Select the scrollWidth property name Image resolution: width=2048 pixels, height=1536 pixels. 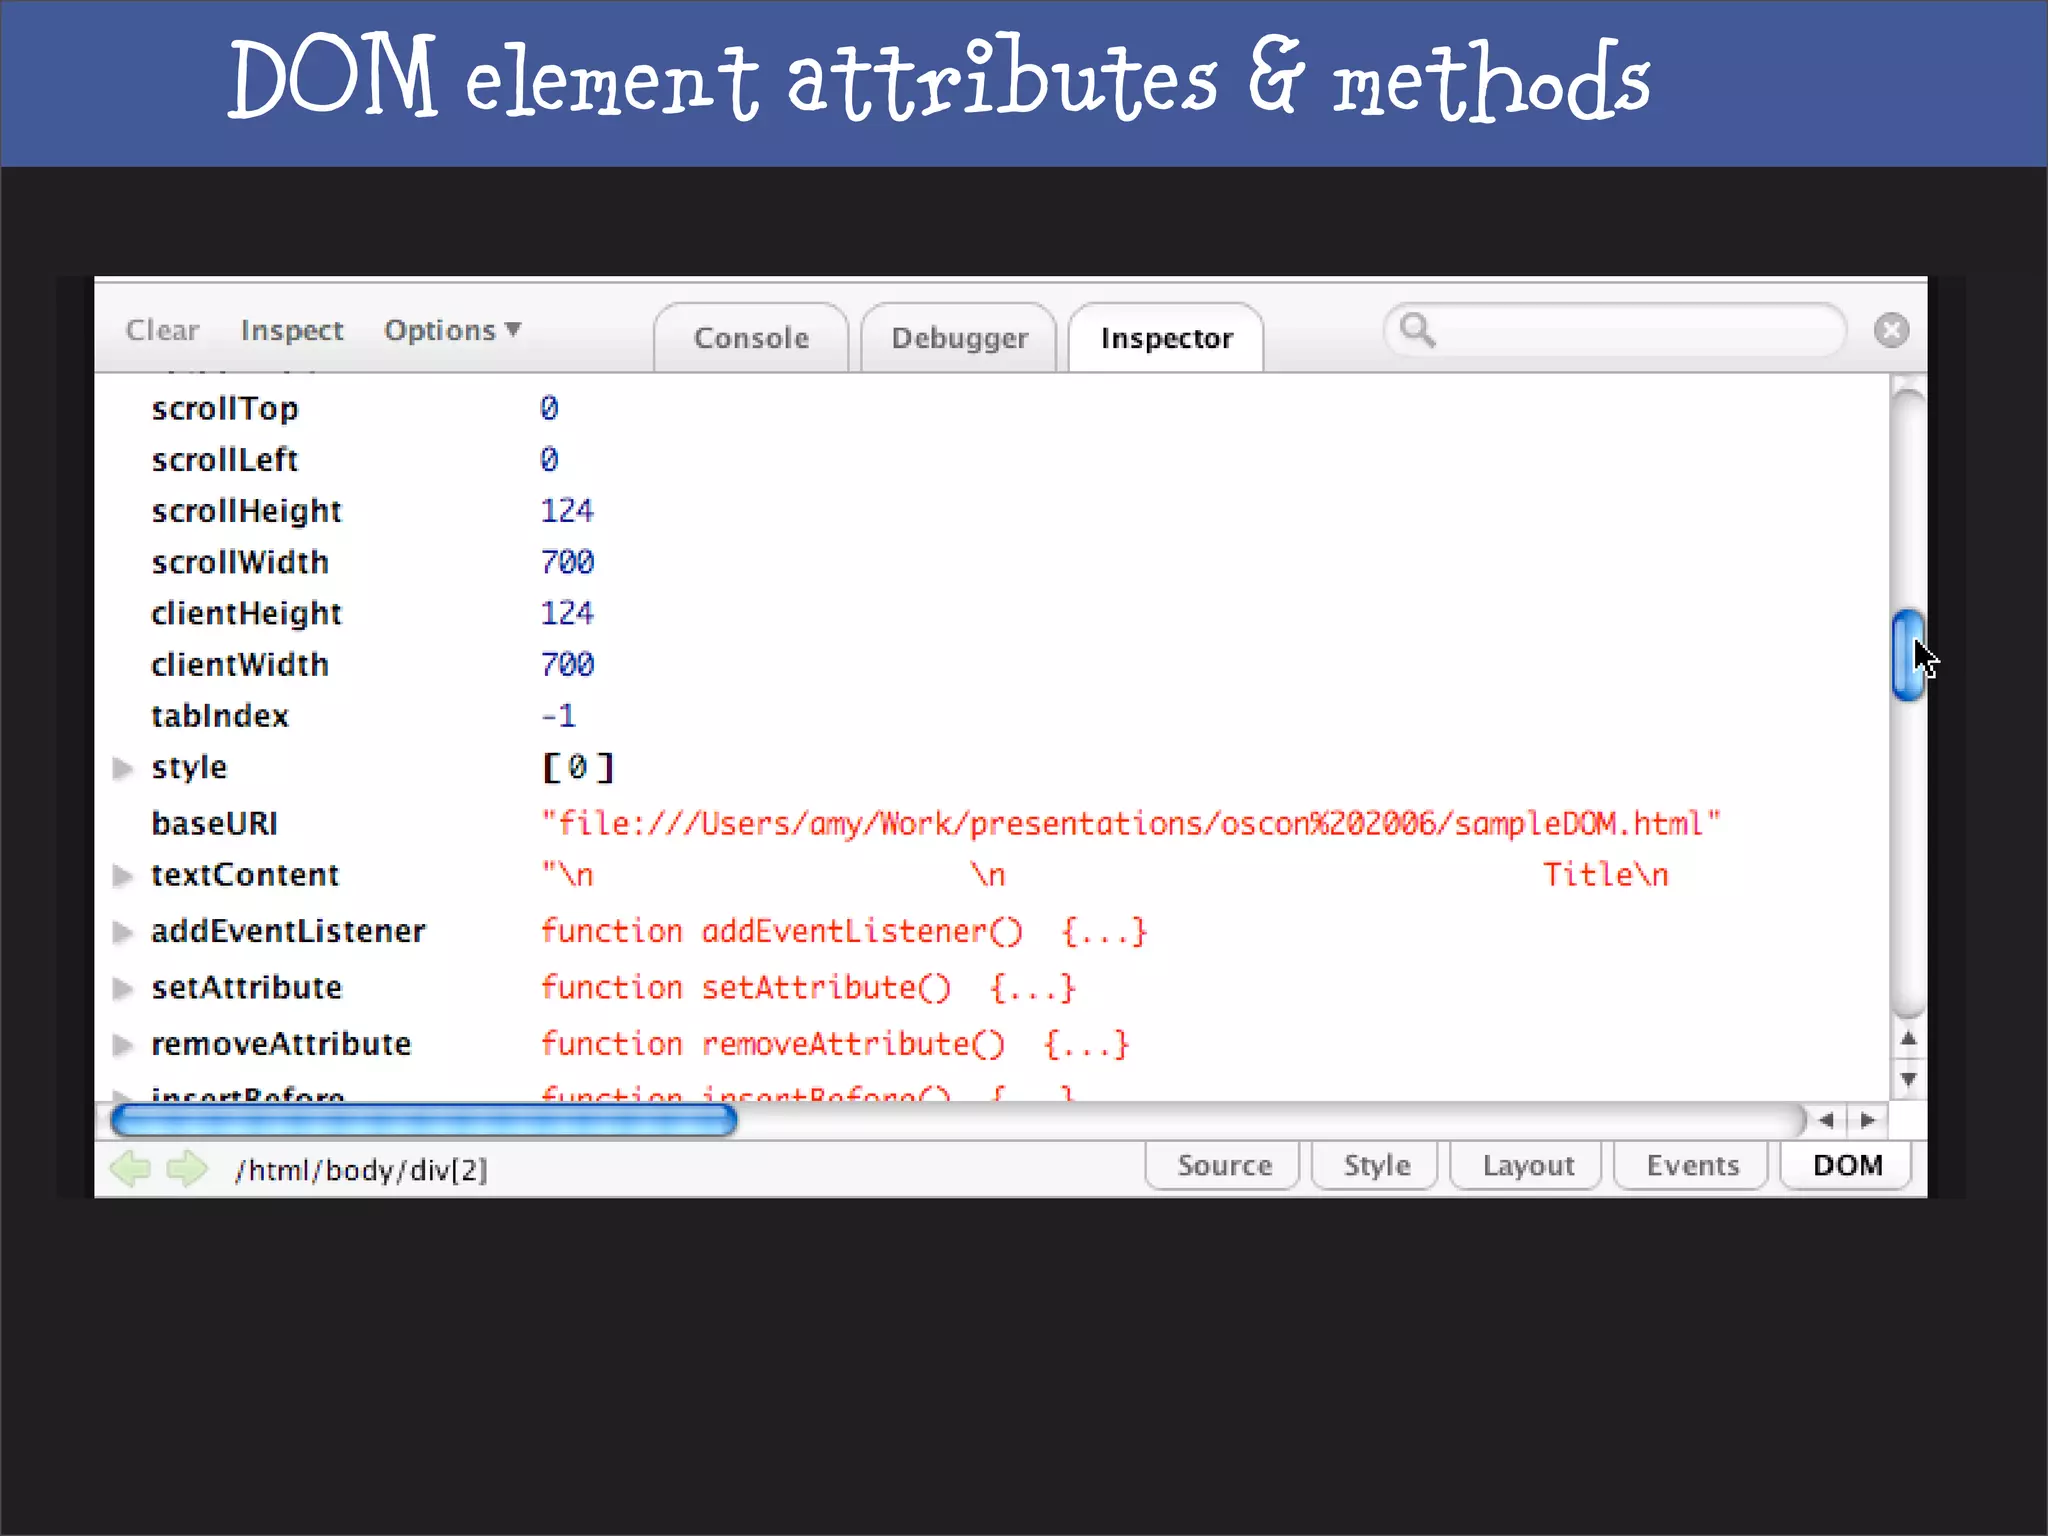[240, 562]
